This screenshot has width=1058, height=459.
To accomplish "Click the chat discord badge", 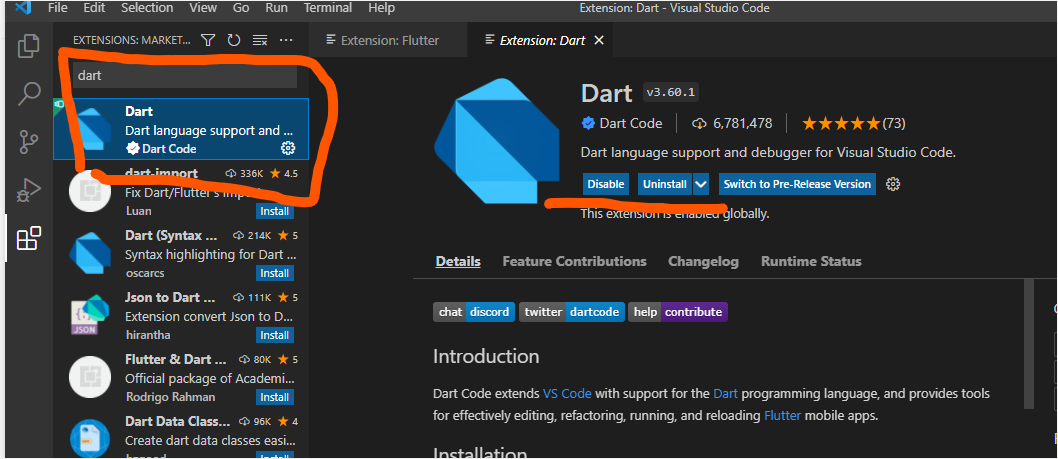I will [x=474, y=312].
